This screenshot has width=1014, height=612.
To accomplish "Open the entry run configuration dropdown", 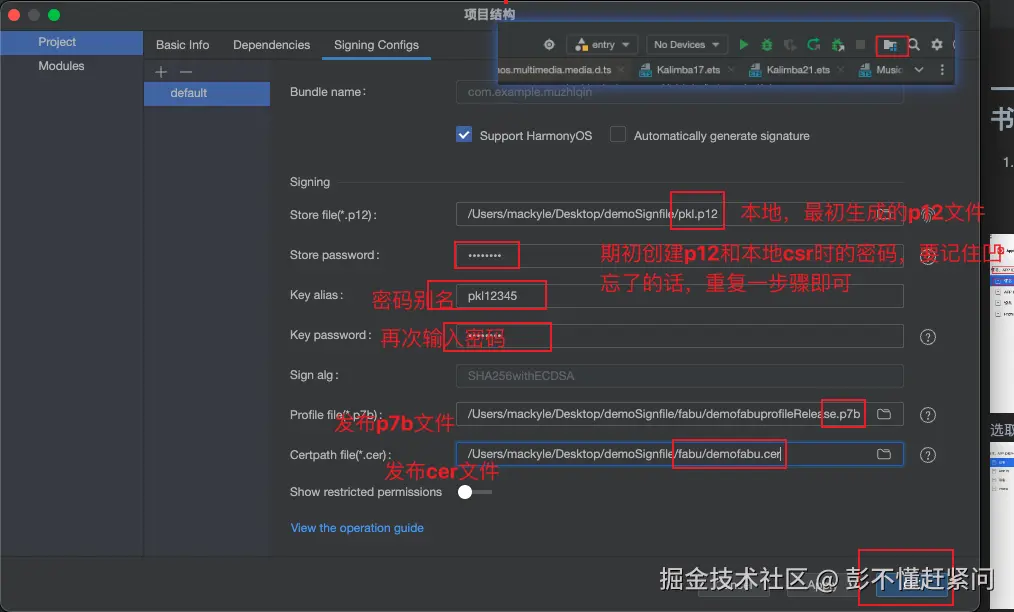I will click(x=601, y=44).
